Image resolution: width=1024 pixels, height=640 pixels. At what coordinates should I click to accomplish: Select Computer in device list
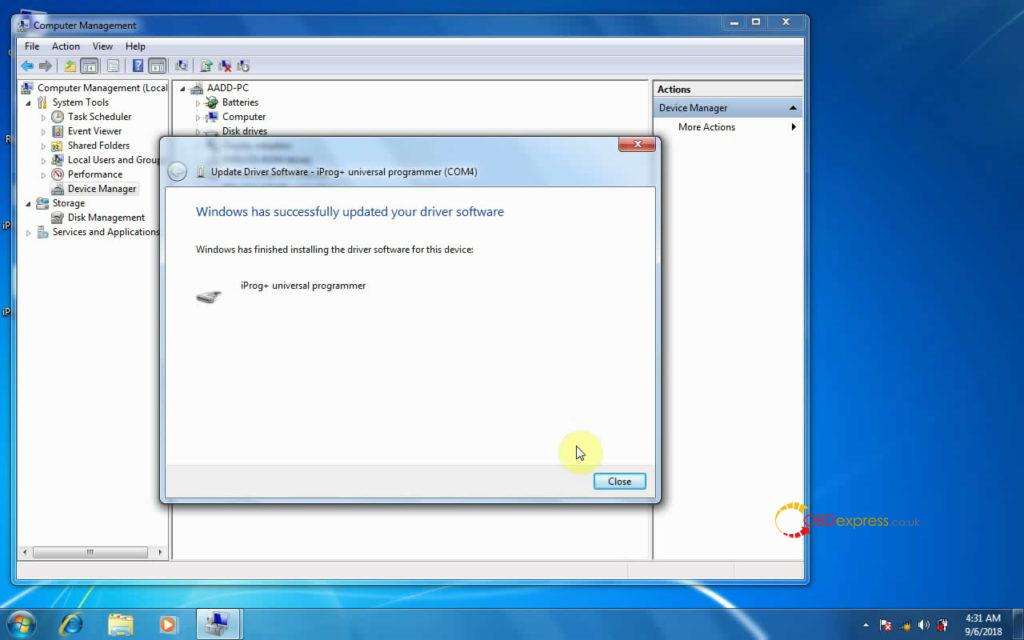244,116
